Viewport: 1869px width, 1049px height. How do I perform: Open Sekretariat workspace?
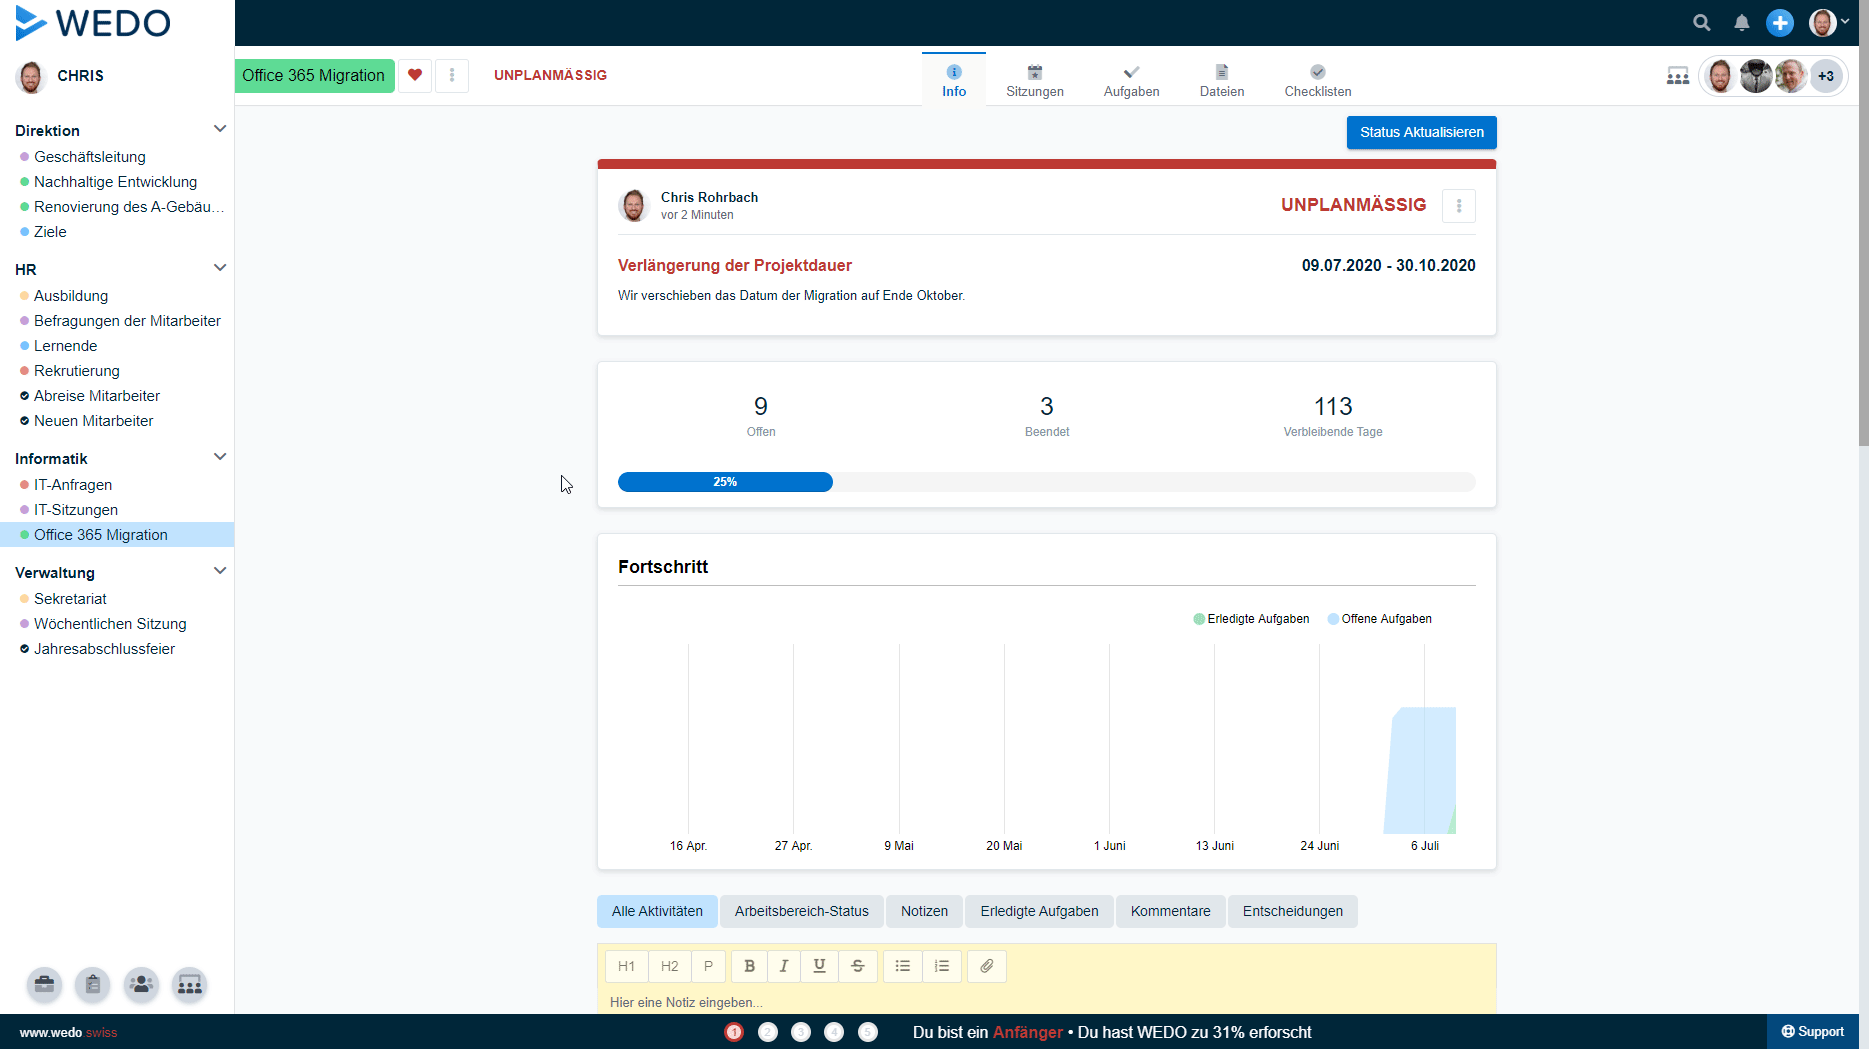tap(70, 599)
